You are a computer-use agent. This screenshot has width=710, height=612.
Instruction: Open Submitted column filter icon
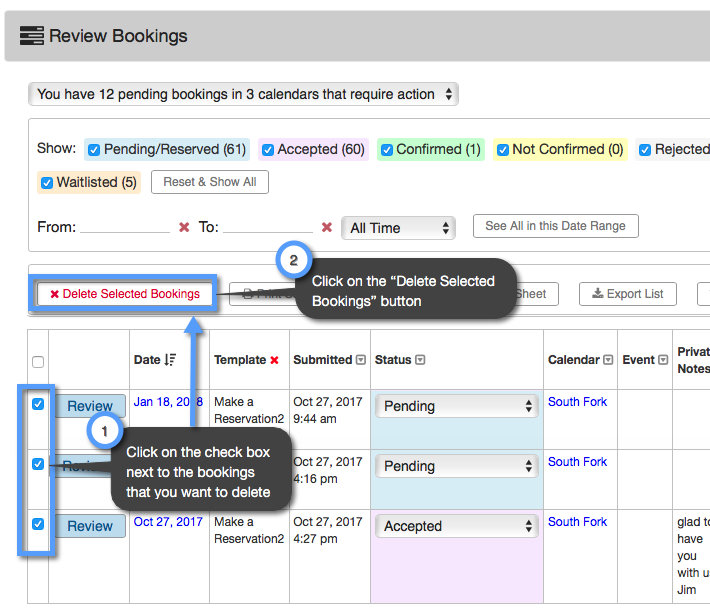pos(361,360)
